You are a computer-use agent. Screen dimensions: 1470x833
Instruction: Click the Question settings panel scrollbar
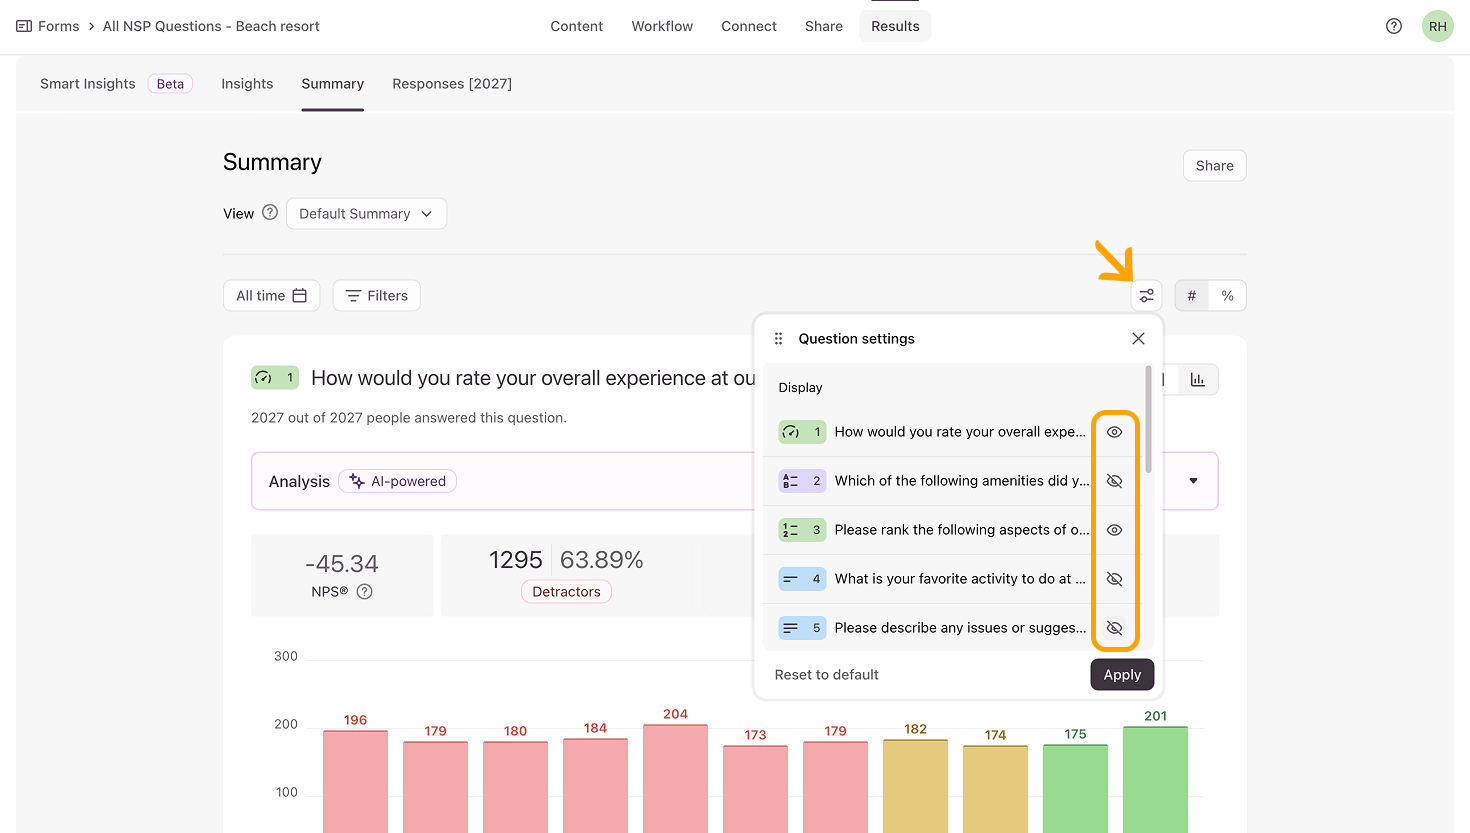click(x=1148, y=420)
